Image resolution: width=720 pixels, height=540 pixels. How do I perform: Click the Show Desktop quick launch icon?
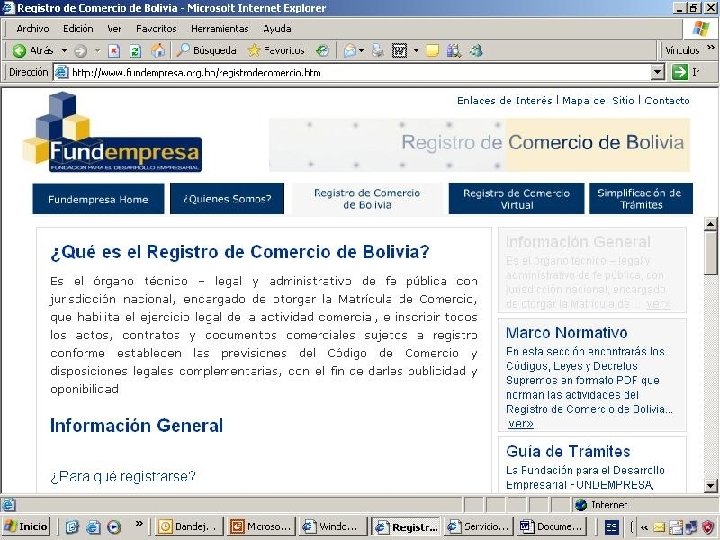[72, 527]
